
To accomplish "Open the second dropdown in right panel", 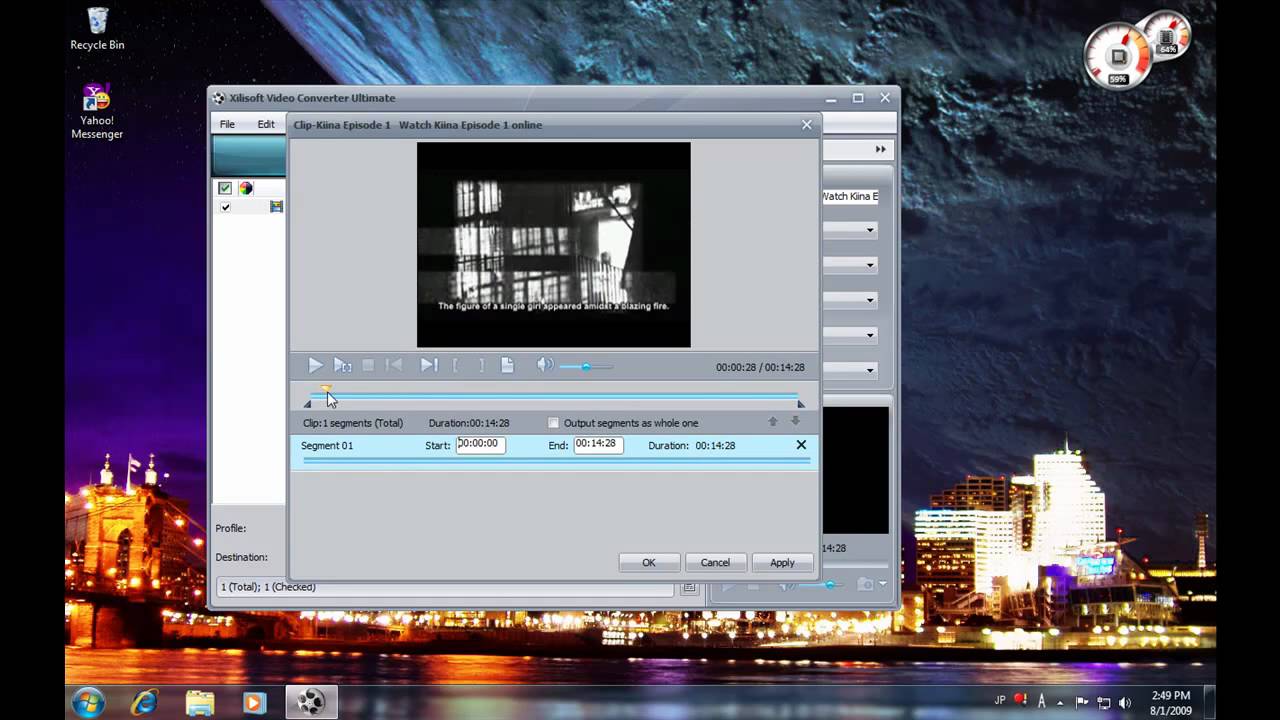I will click(870, 265).
